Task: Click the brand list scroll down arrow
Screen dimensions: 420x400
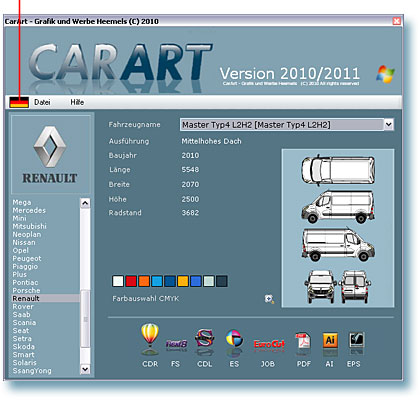Action: [85, 369]
